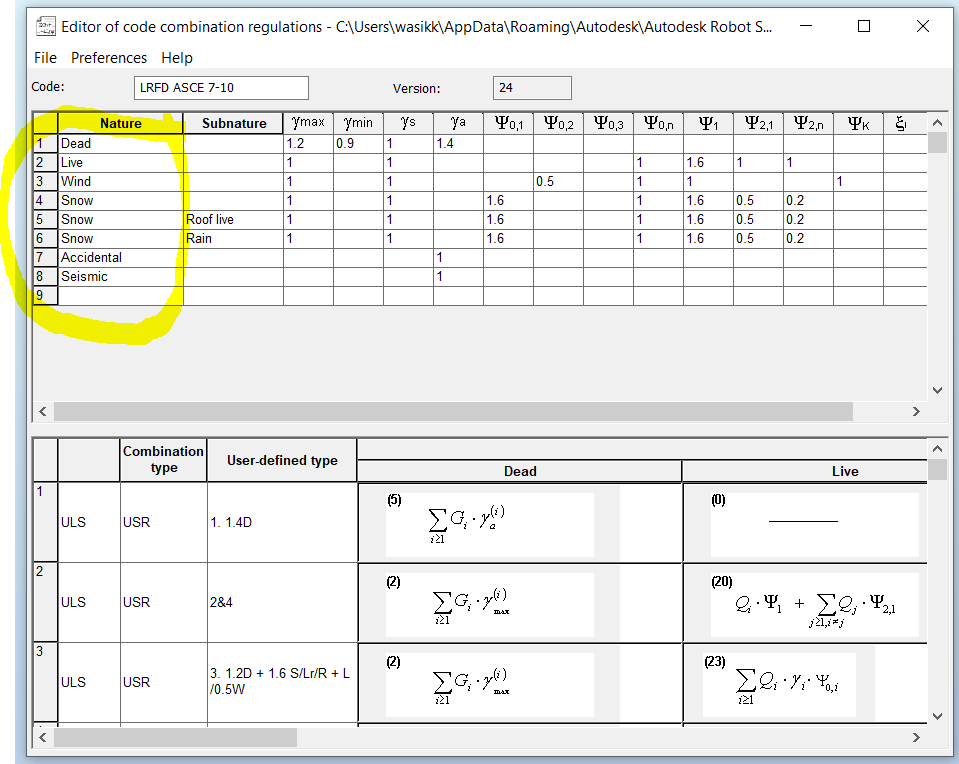Click the Nature column header
This screenshot has height=764, width=959.
point(120,122)
